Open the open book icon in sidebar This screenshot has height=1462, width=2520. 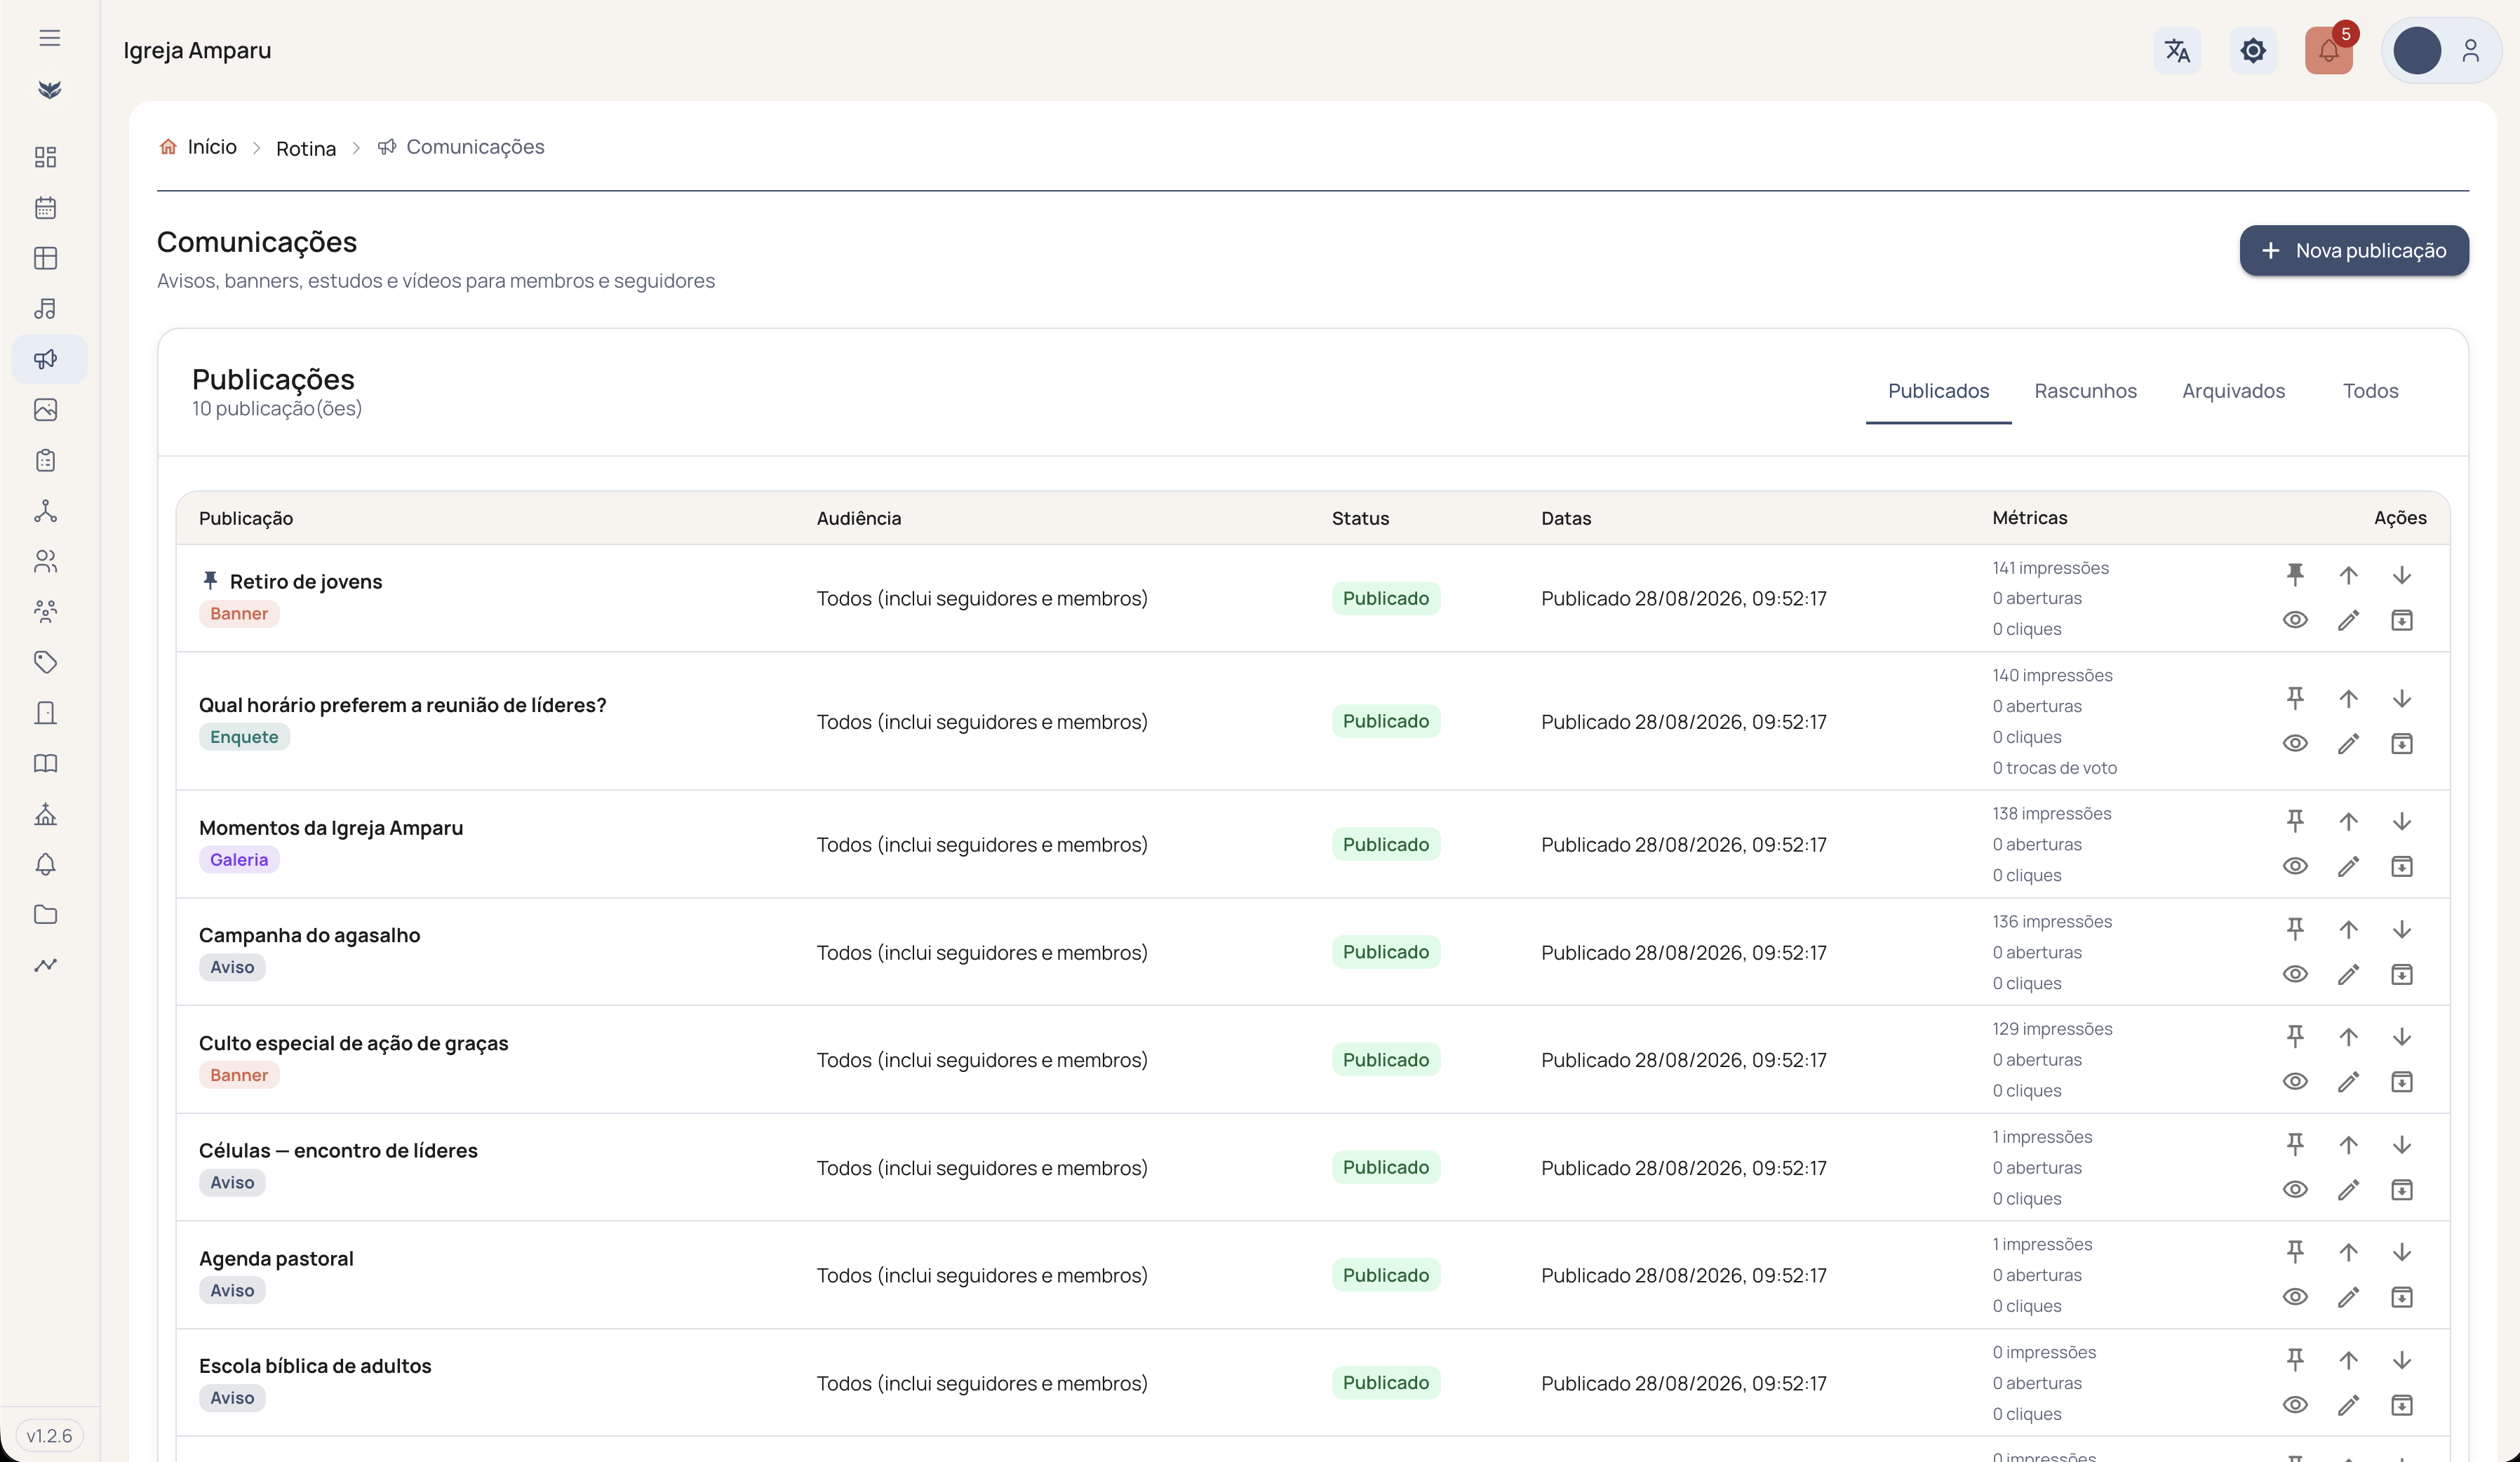pos(46,764)
